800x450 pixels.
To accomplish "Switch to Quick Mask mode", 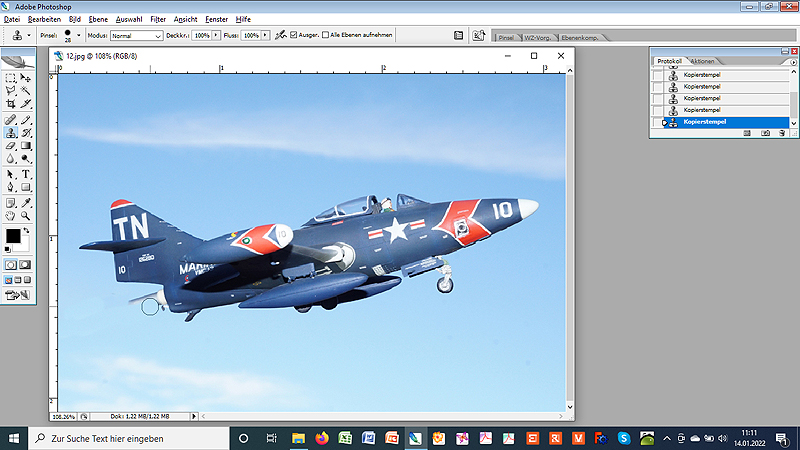I will coord(25,265).
